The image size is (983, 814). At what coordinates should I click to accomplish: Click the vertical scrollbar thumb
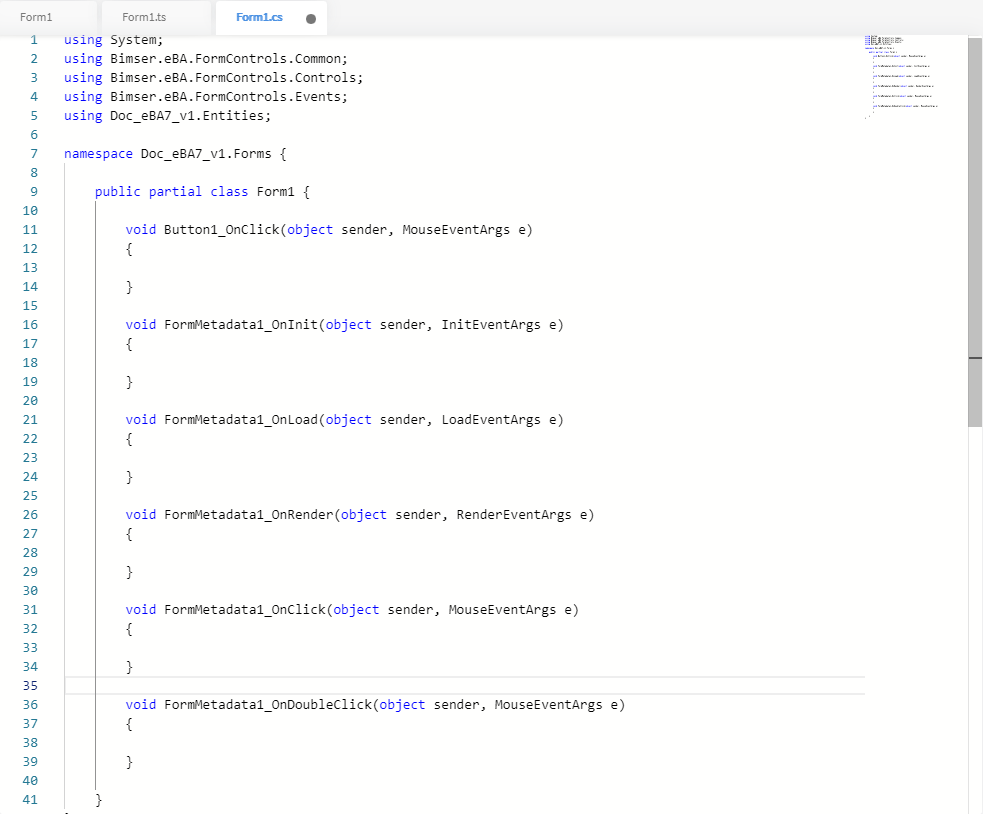[975, 230]
